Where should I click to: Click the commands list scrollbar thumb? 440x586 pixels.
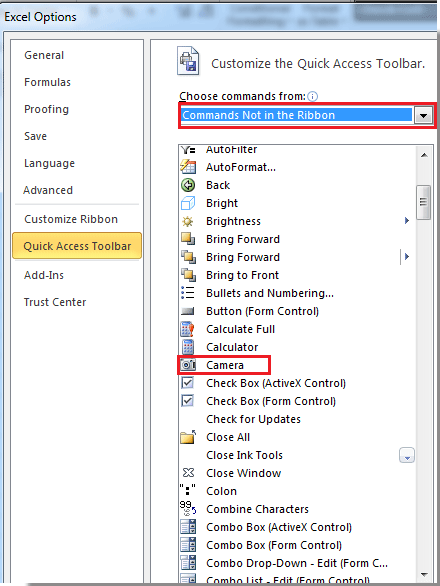pos(424,202)
